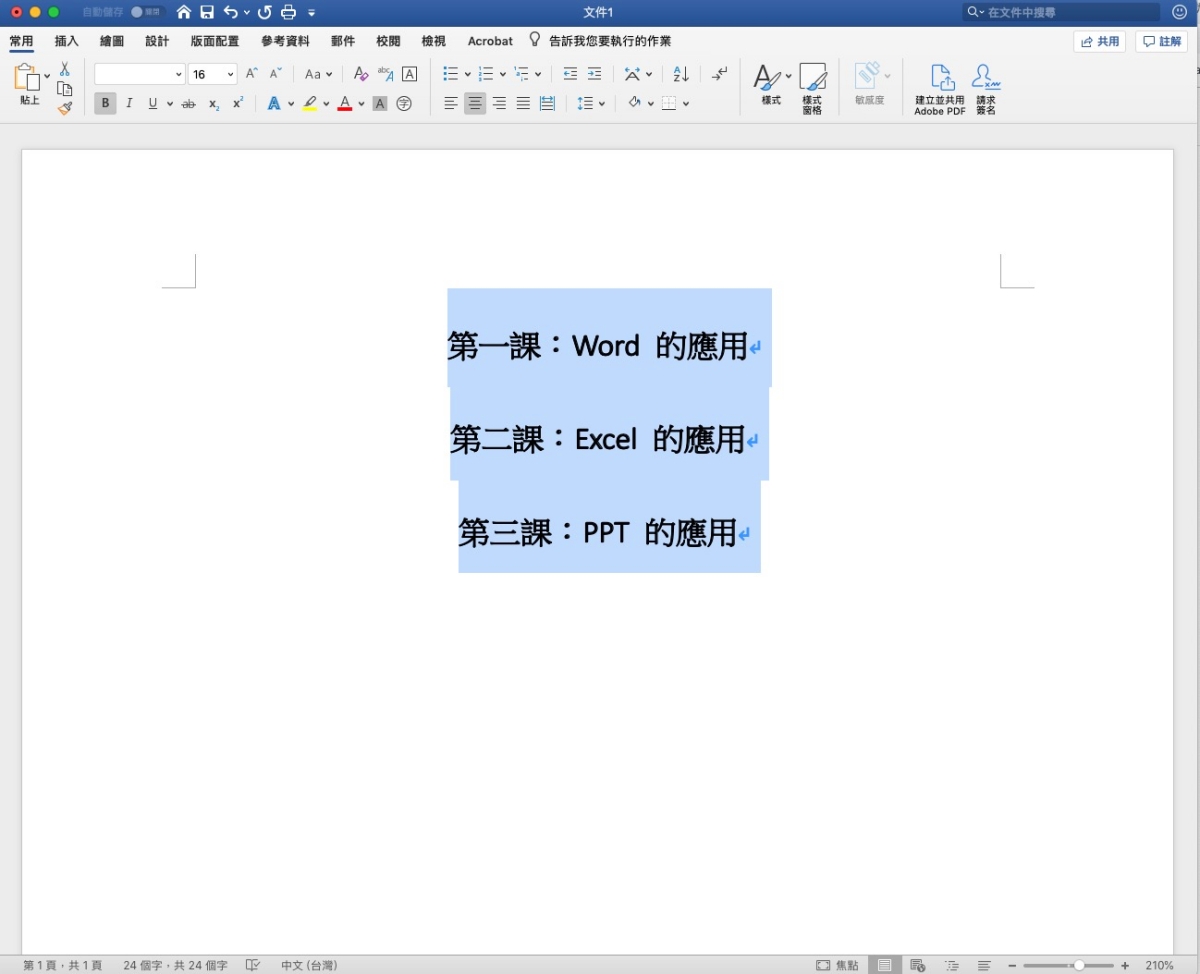
Task: Justify the paragraph text
Action: pyautogui.click(x=523, y=103)
